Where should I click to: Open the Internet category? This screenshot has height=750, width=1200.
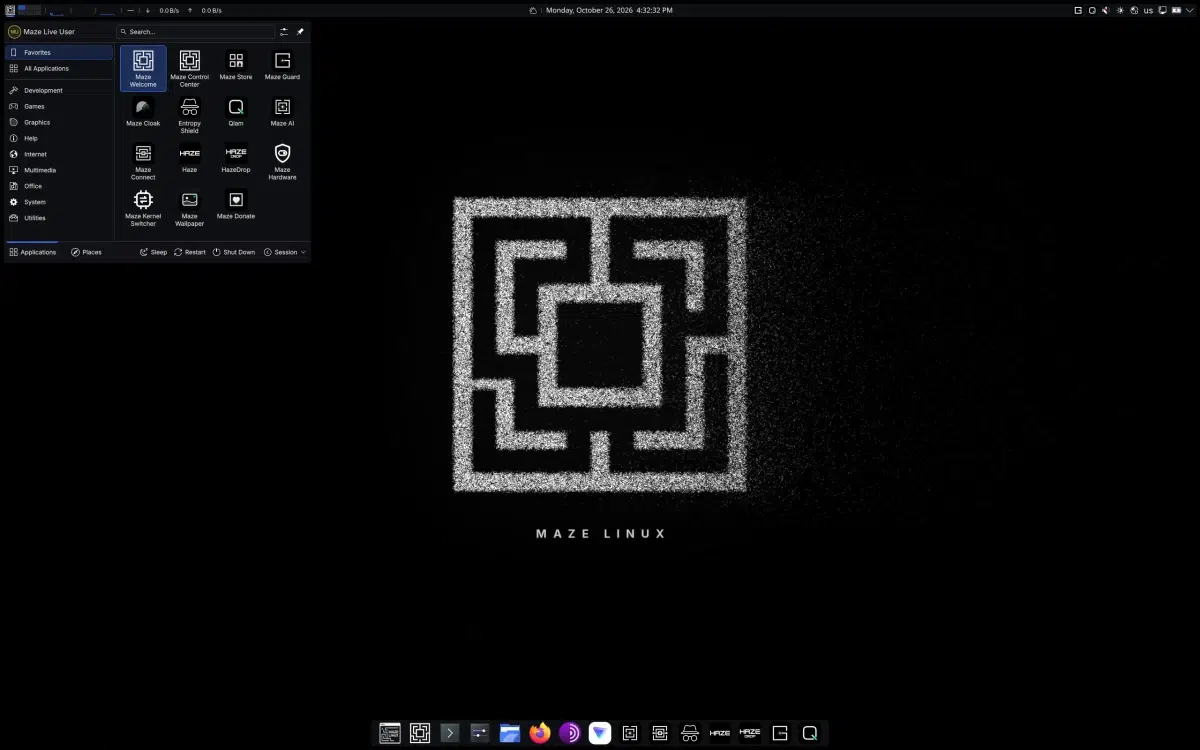[59, 154]
